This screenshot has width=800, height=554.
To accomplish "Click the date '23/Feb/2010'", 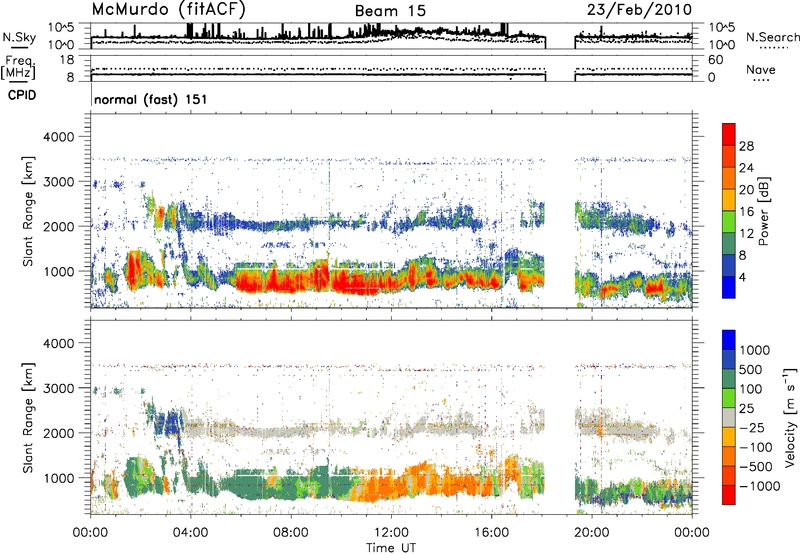I will click(639, 10).
